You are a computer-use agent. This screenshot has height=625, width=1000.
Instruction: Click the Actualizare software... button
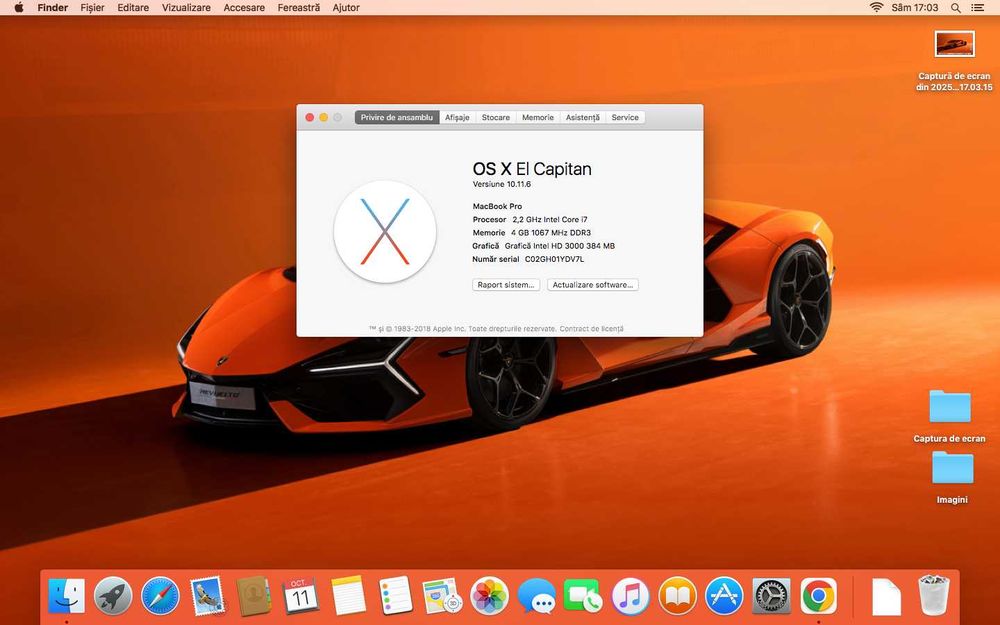tap(592, 285)
